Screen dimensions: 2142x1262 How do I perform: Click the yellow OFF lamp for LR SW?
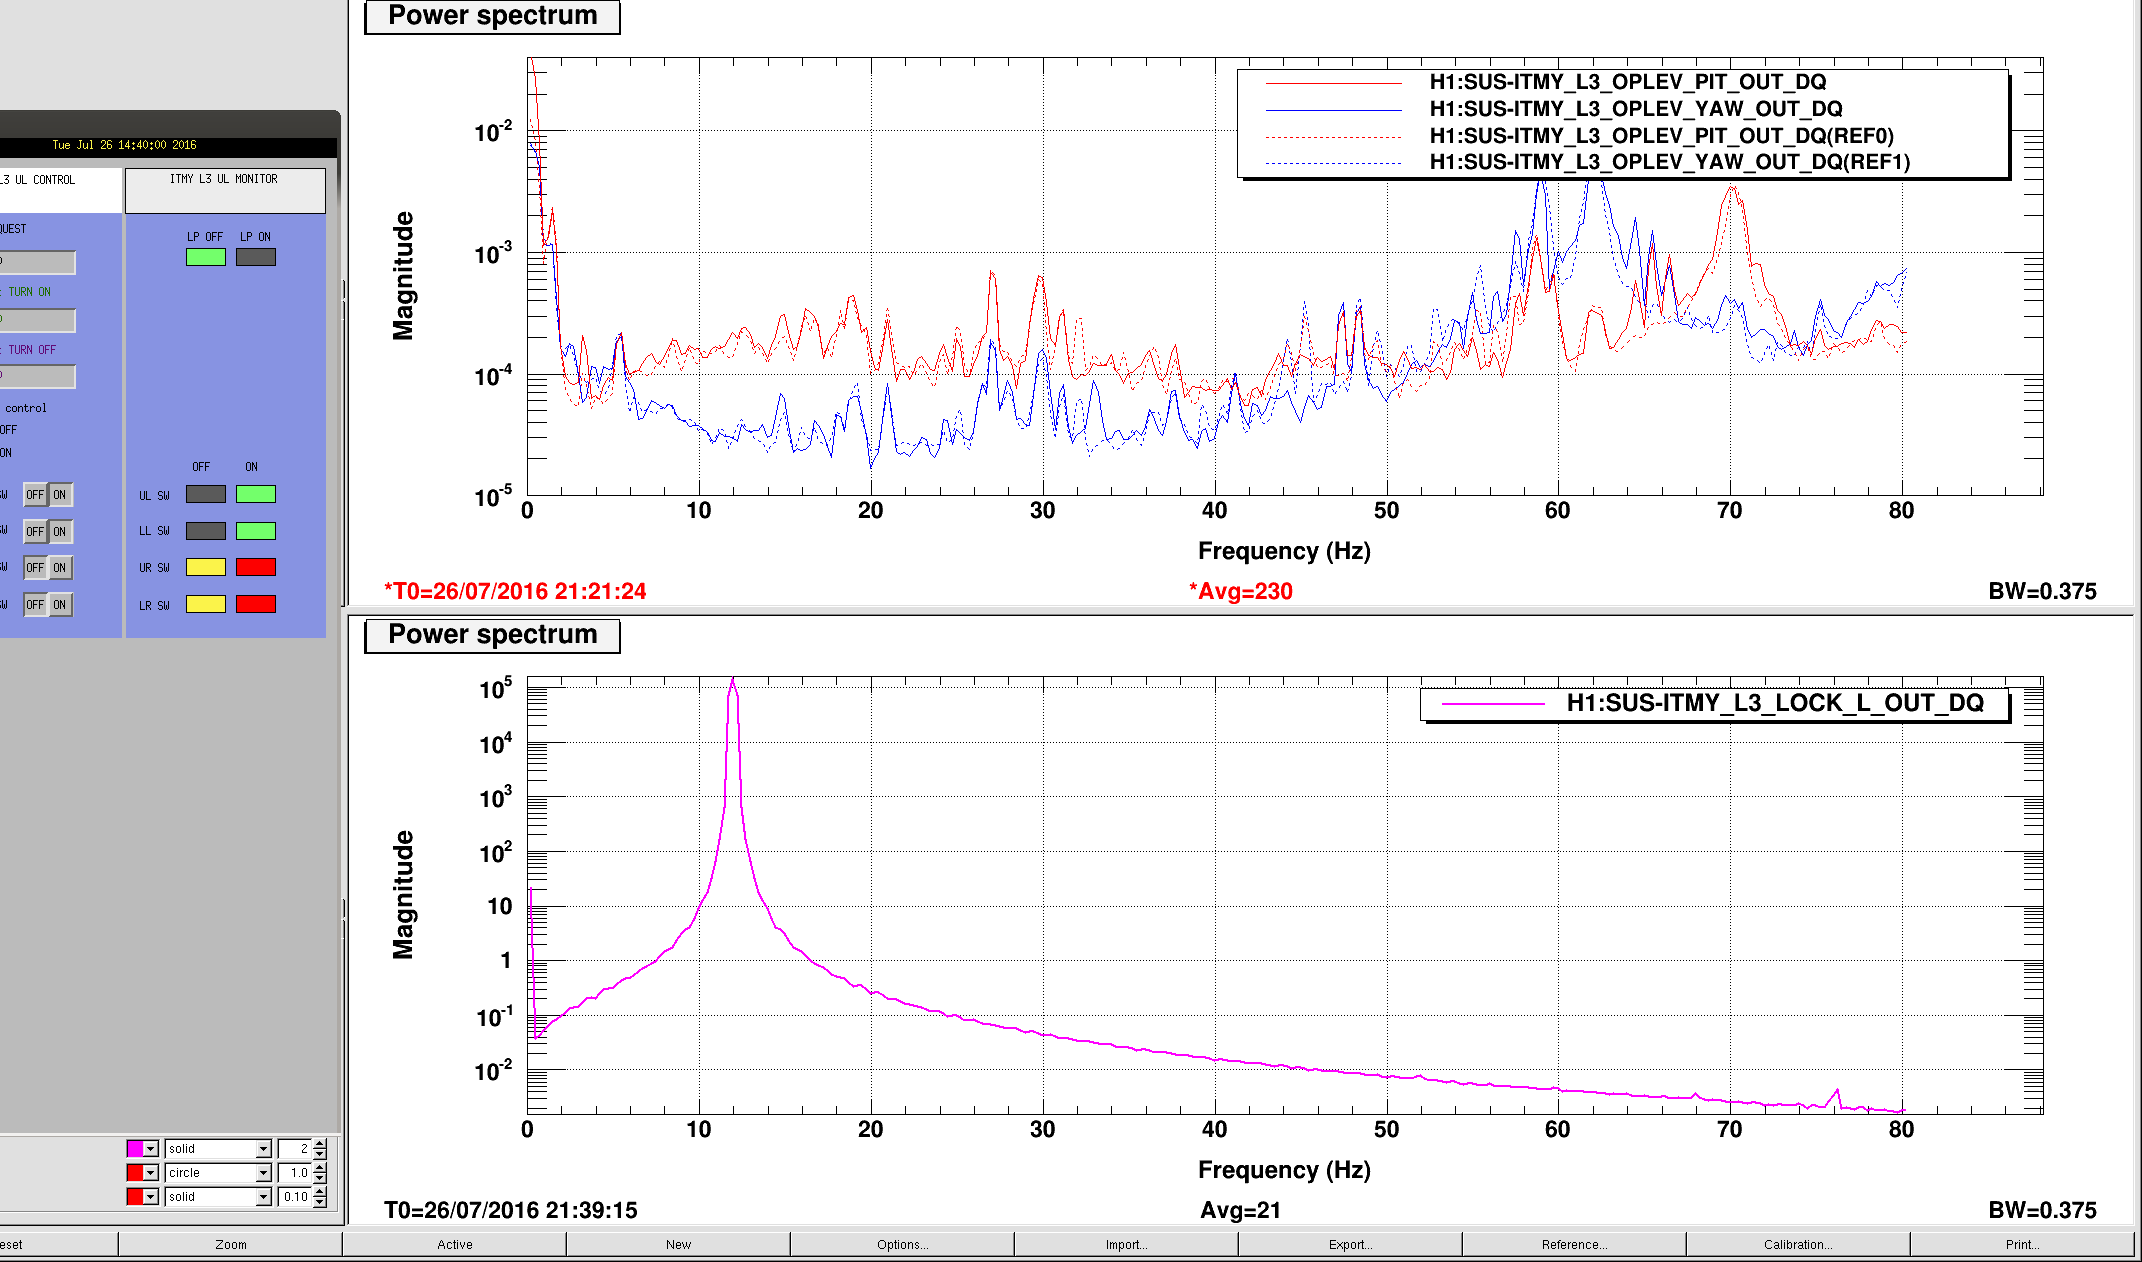click(x=206, y=604)
